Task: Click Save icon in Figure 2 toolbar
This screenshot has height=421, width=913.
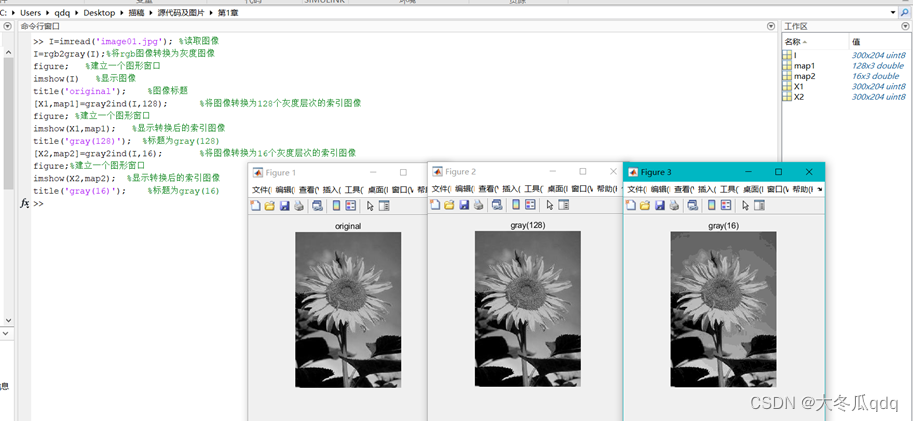Action: pyautogui.click(x=464, y=204)
